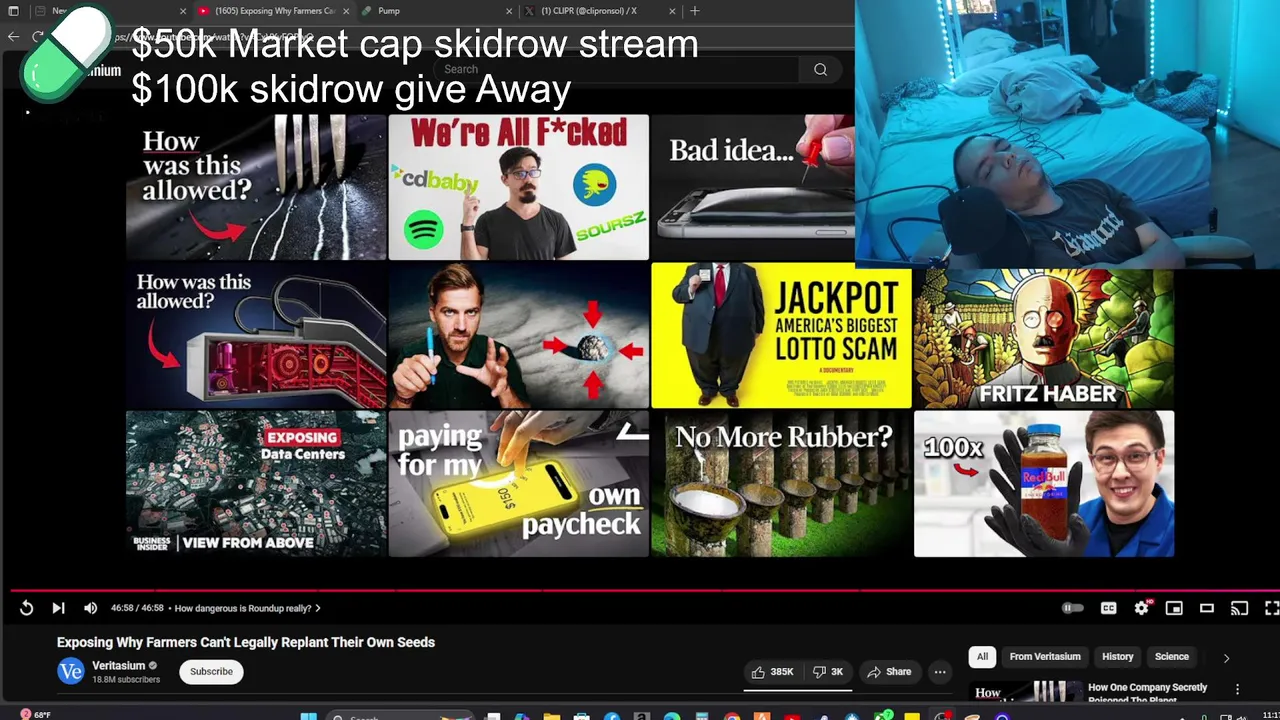This screenshot has height=720, width=1280.
Task: Open How One Company Secretly Poisoned video
Action: (1147, 693)
